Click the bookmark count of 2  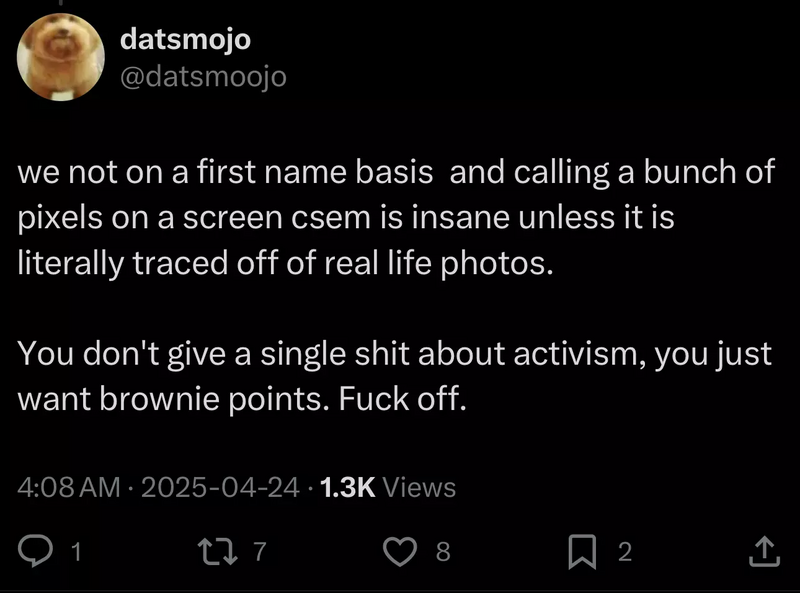625,552
